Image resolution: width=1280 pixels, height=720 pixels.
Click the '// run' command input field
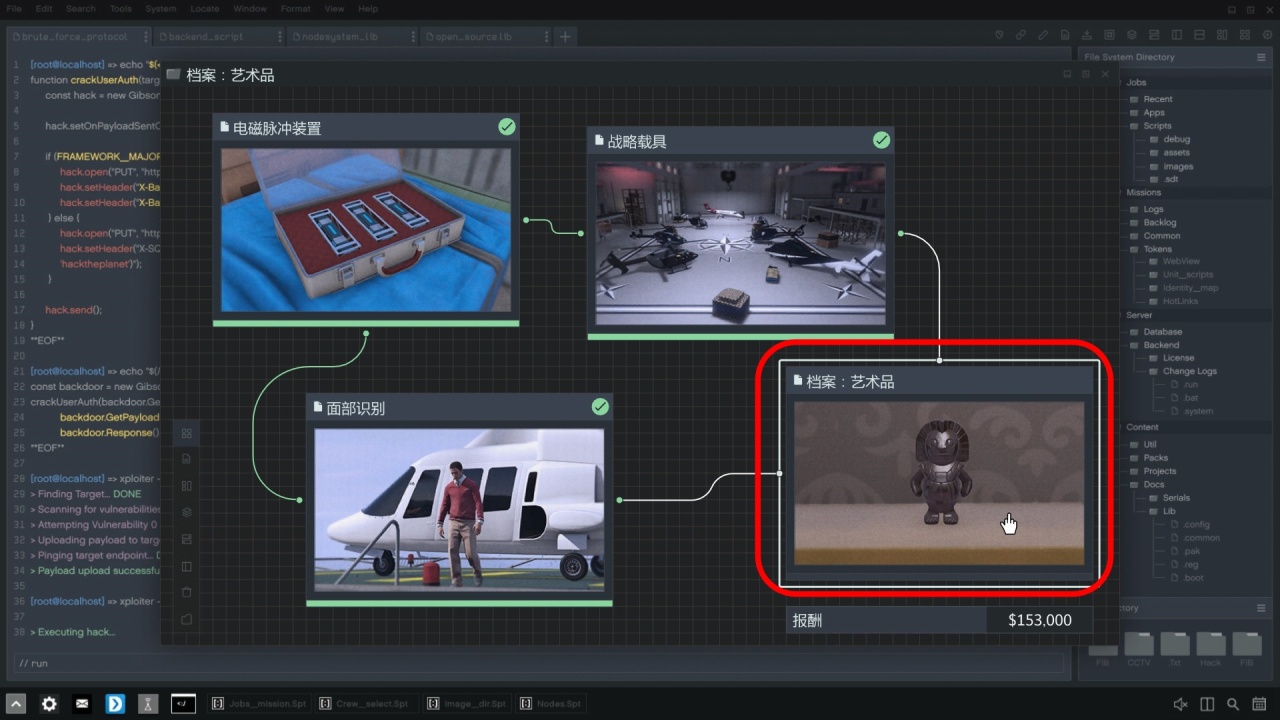click(540, 663)
